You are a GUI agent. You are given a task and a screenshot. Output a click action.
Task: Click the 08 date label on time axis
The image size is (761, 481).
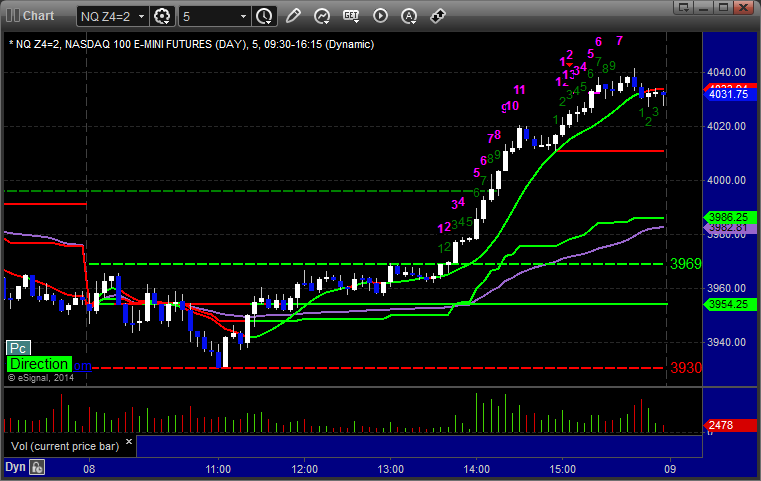point(89,469)
